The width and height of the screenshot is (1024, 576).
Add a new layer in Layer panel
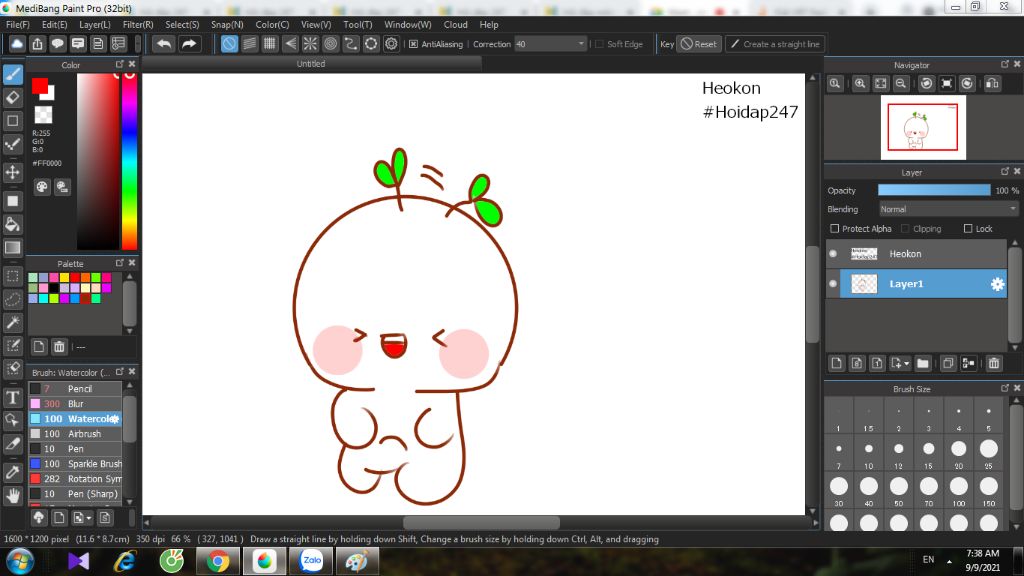click(x=837, y=363)
